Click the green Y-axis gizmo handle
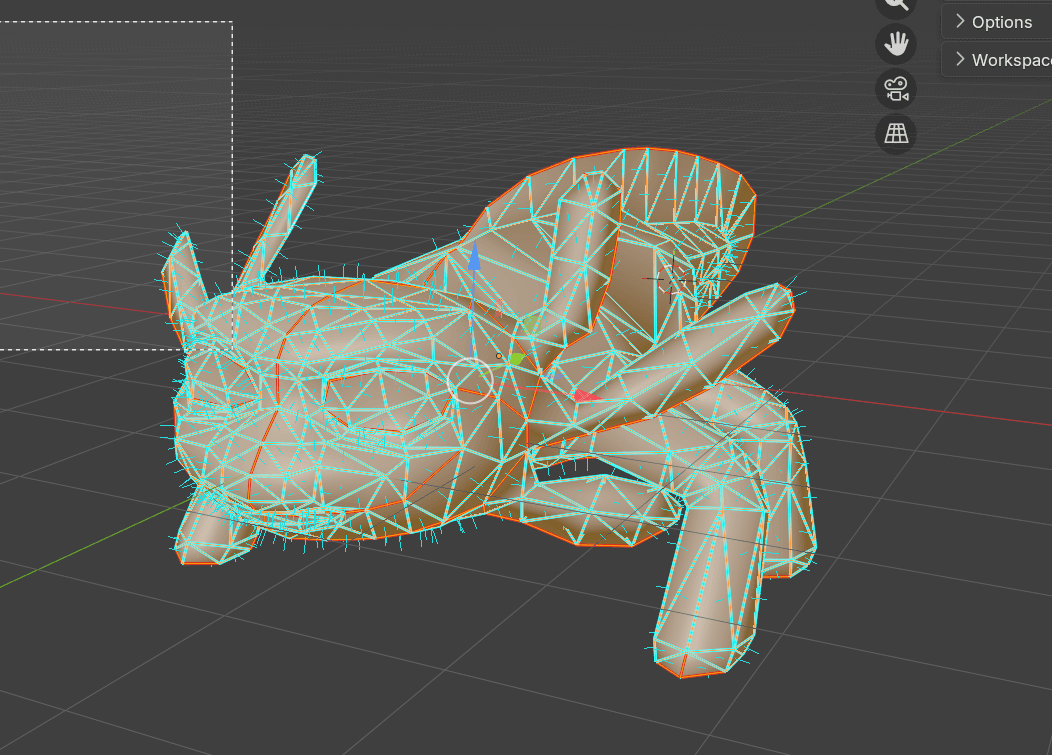Screen dimensions: 1052x755 (517, 358)
